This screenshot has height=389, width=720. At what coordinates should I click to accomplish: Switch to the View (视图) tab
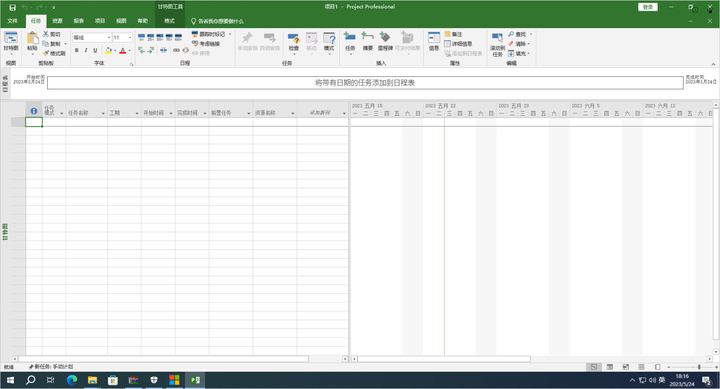[x=121, y=21]
